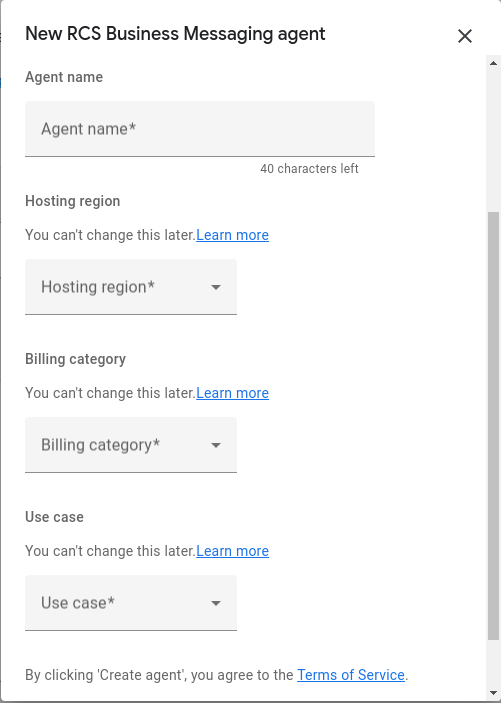Click the 'Use case' section heading
This screenshot has height=703, width=501.
tap(54, 517)
